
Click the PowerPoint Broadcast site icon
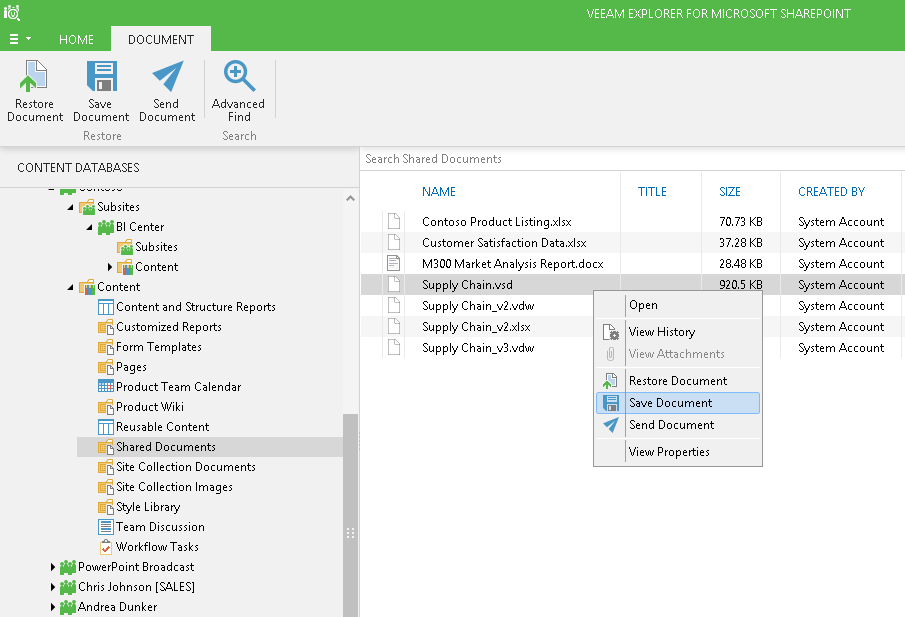tap(68, 567)
